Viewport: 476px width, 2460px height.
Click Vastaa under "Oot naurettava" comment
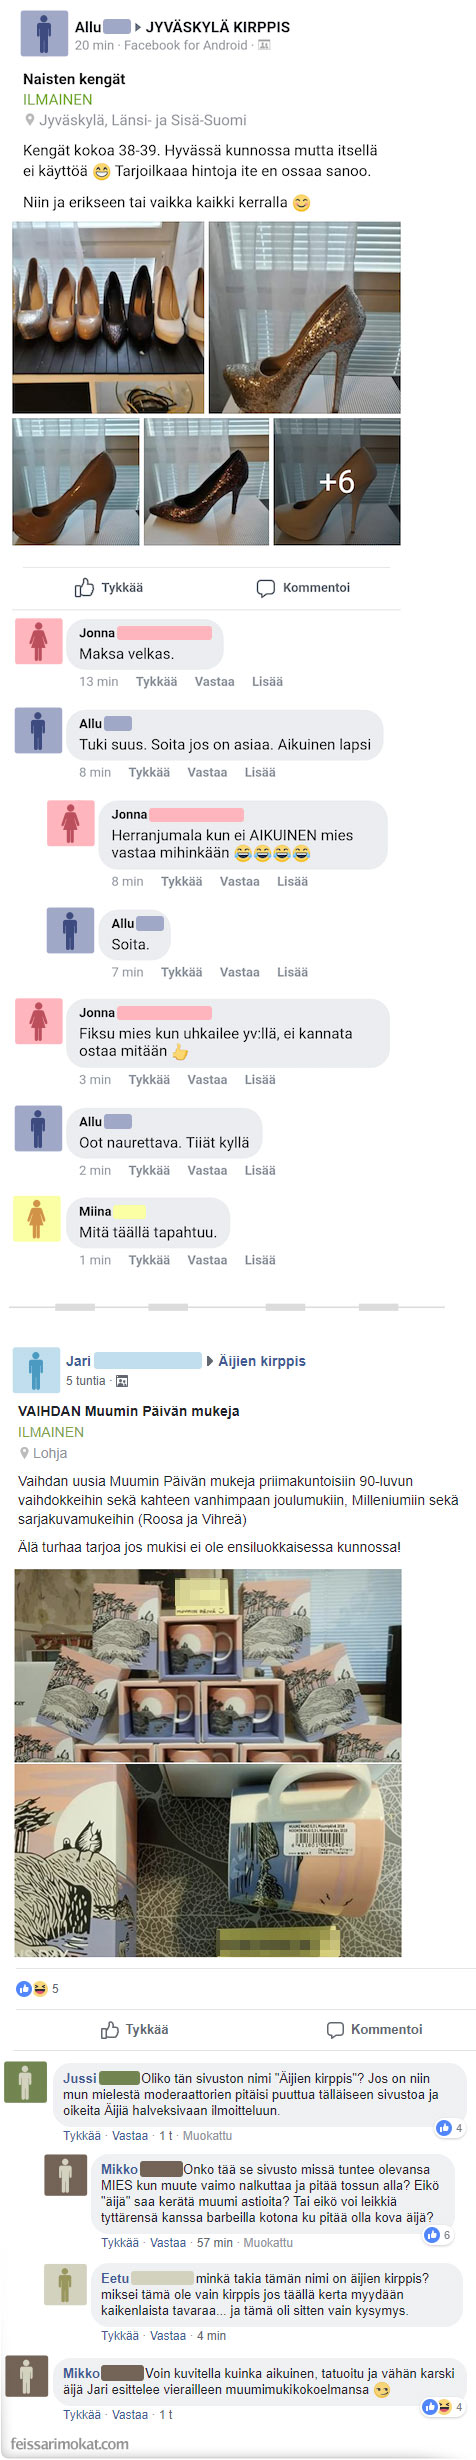(207, 1170)
